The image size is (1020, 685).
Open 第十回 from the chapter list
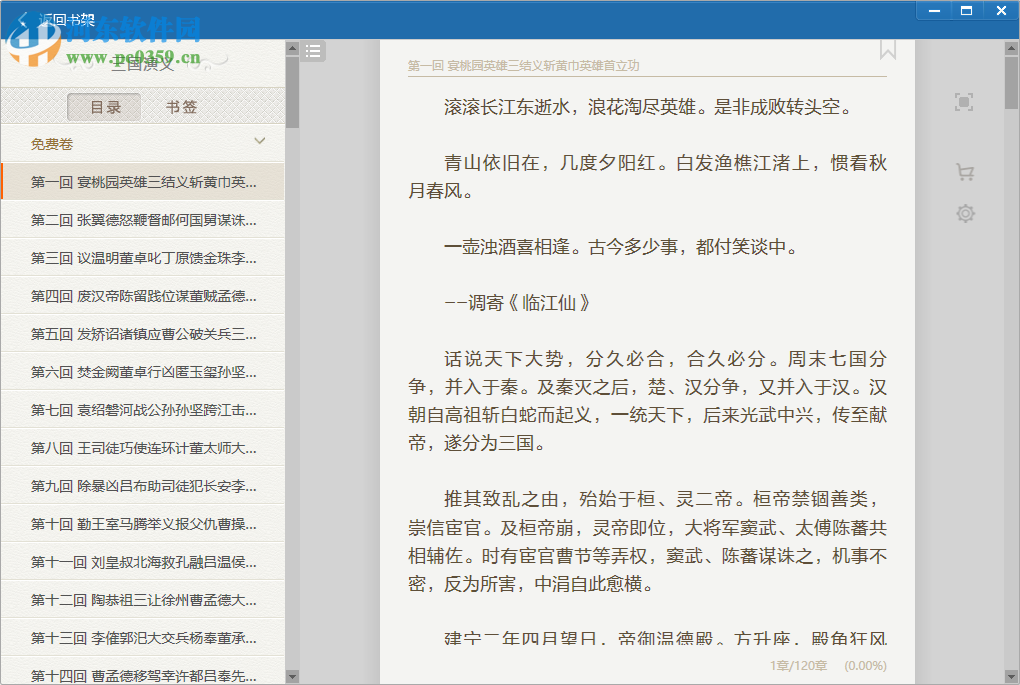pos(140,524)
